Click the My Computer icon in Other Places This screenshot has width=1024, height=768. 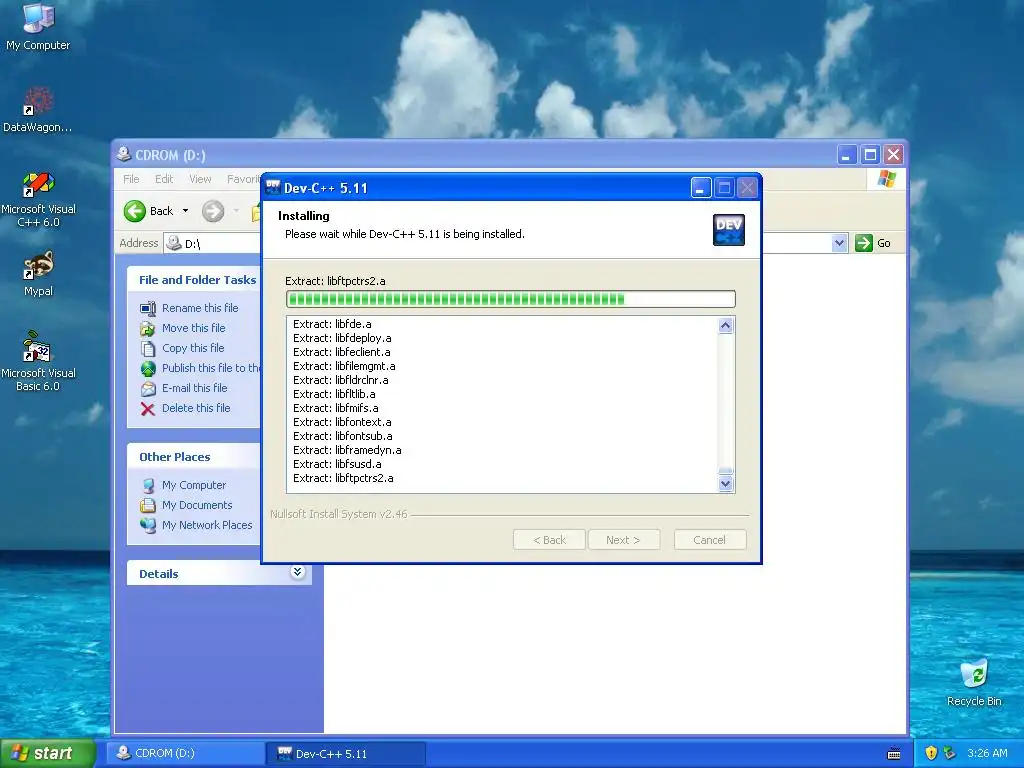click(x=148, y=485)
